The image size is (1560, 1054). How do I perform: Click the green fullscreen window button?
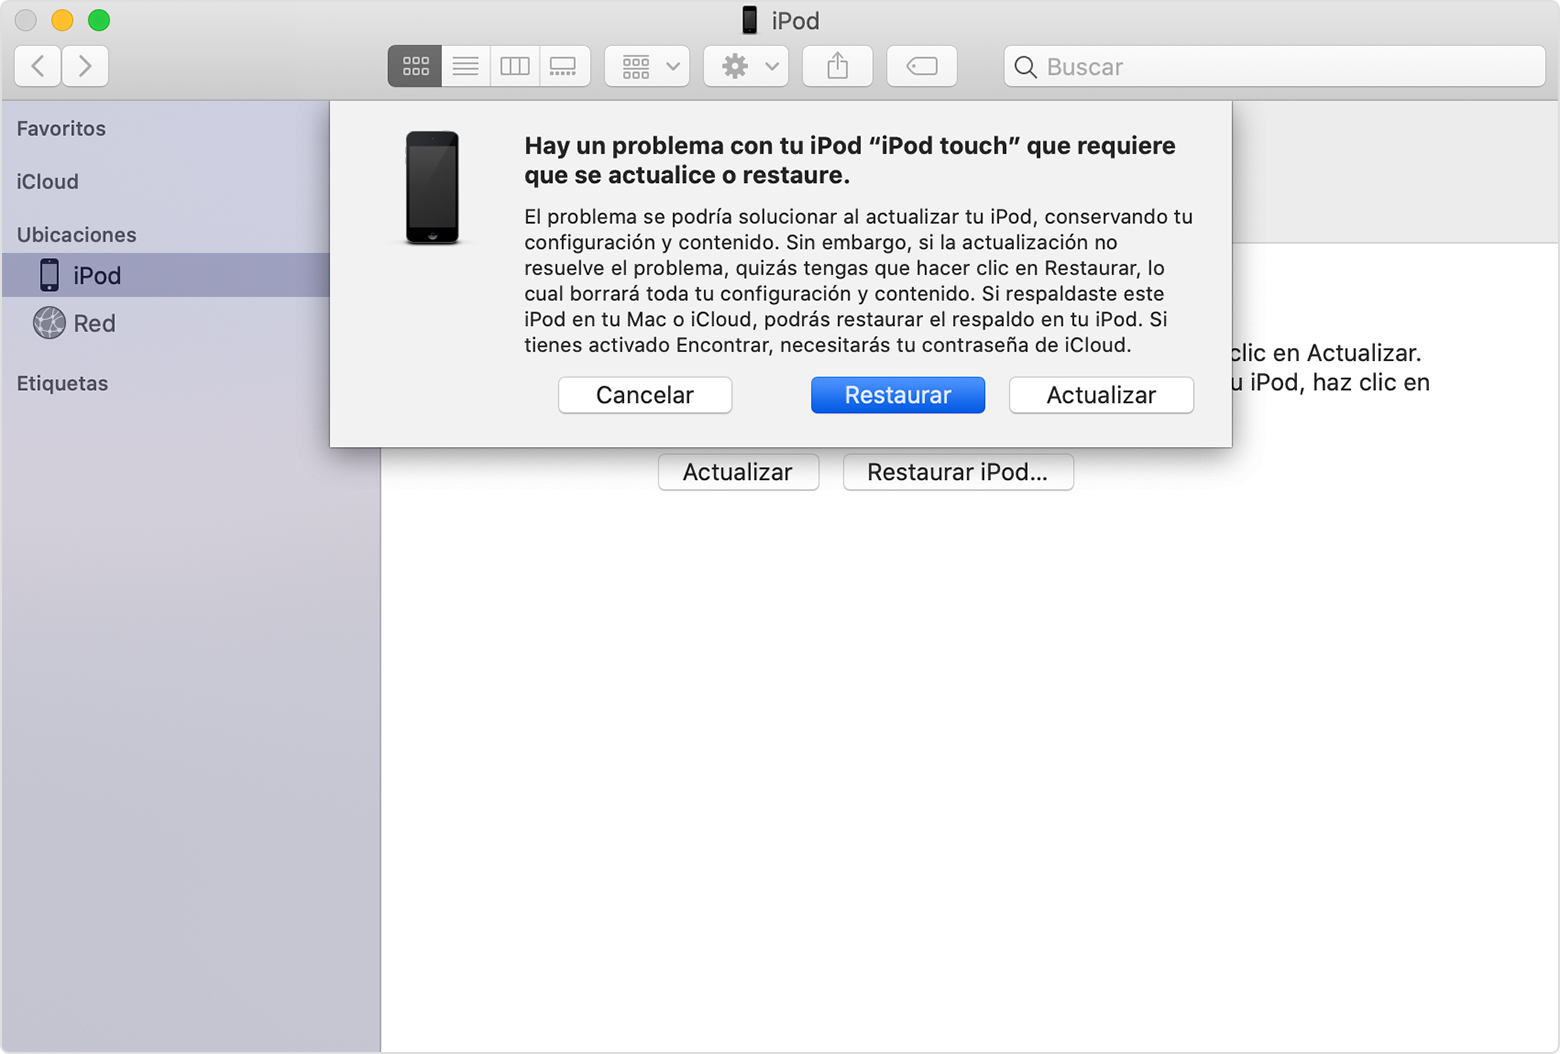99,20
